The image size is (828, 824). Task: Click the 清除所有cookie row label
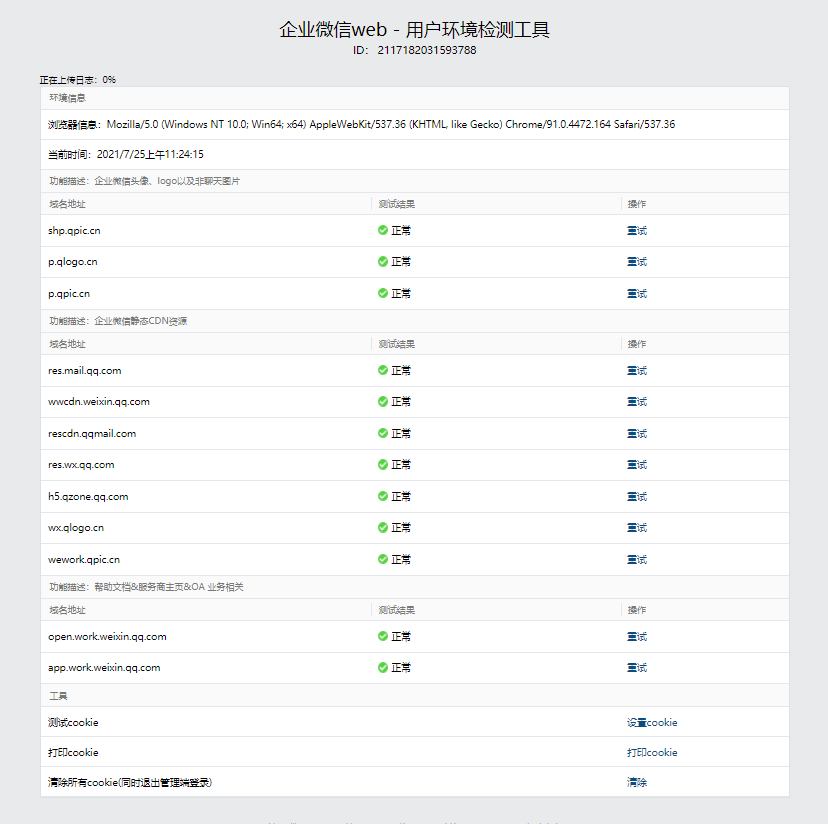coord(130,782)
